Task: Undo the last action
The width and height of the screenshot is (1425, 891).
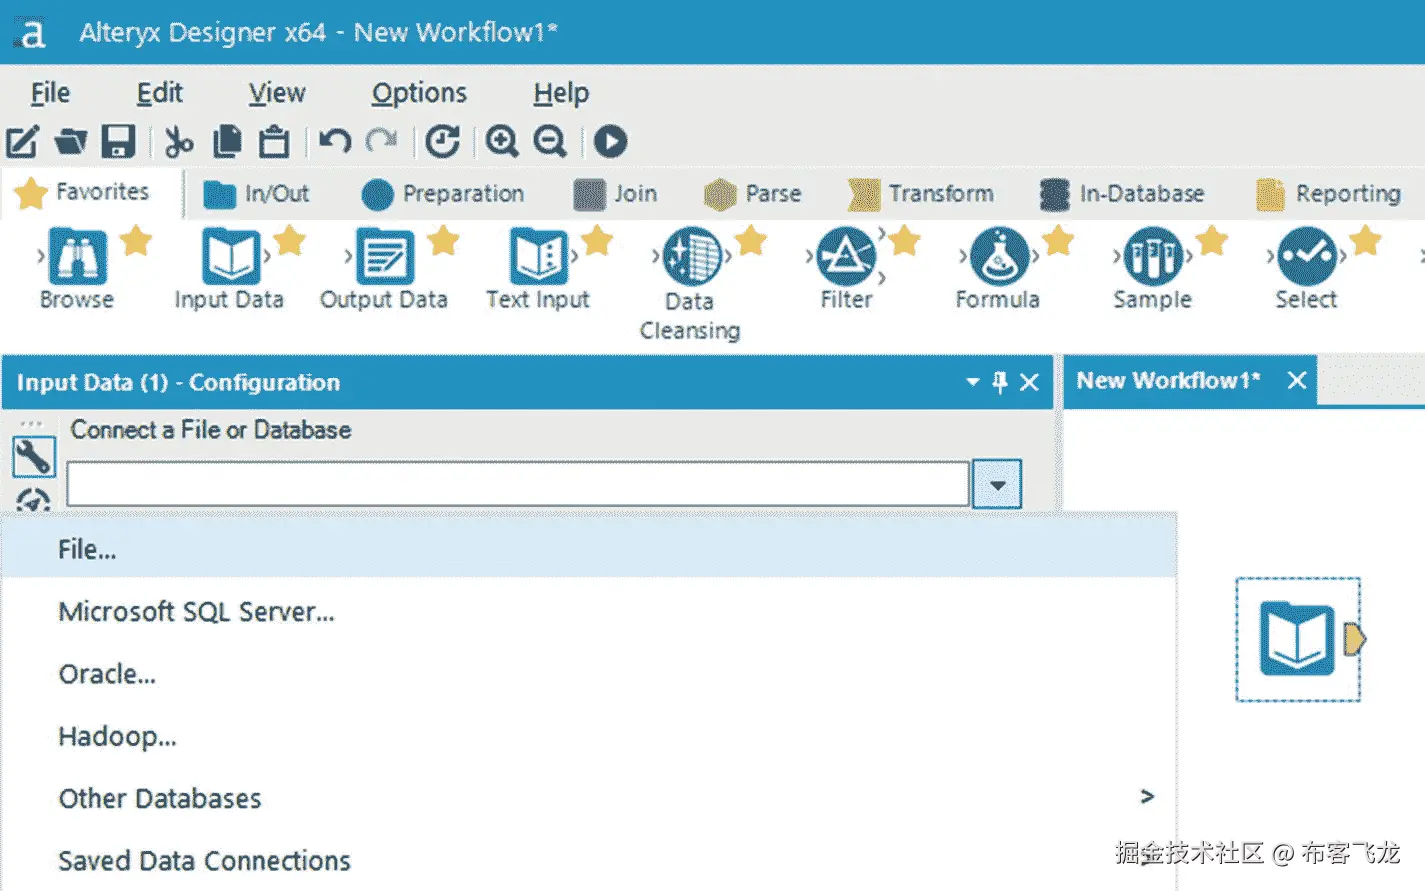Action: tap(334, 141)
